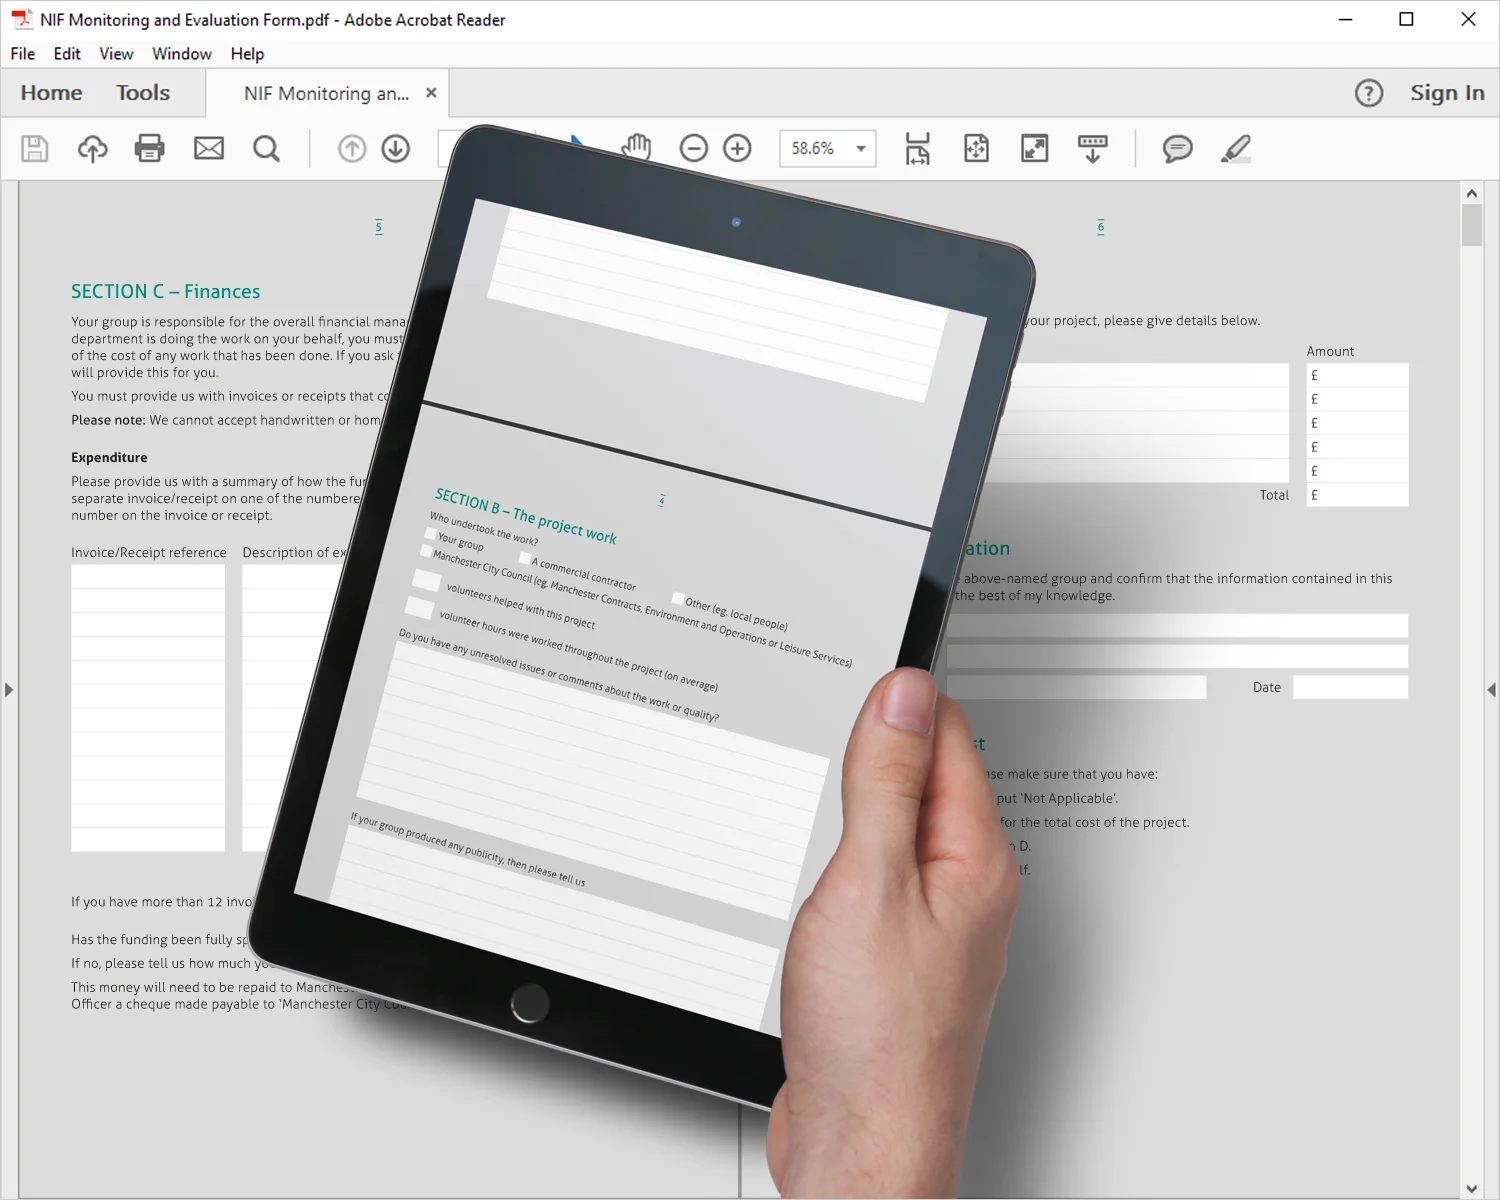Screen dimensions: 1500x1200
Task: Click the Date input field
Action: 1350,687
